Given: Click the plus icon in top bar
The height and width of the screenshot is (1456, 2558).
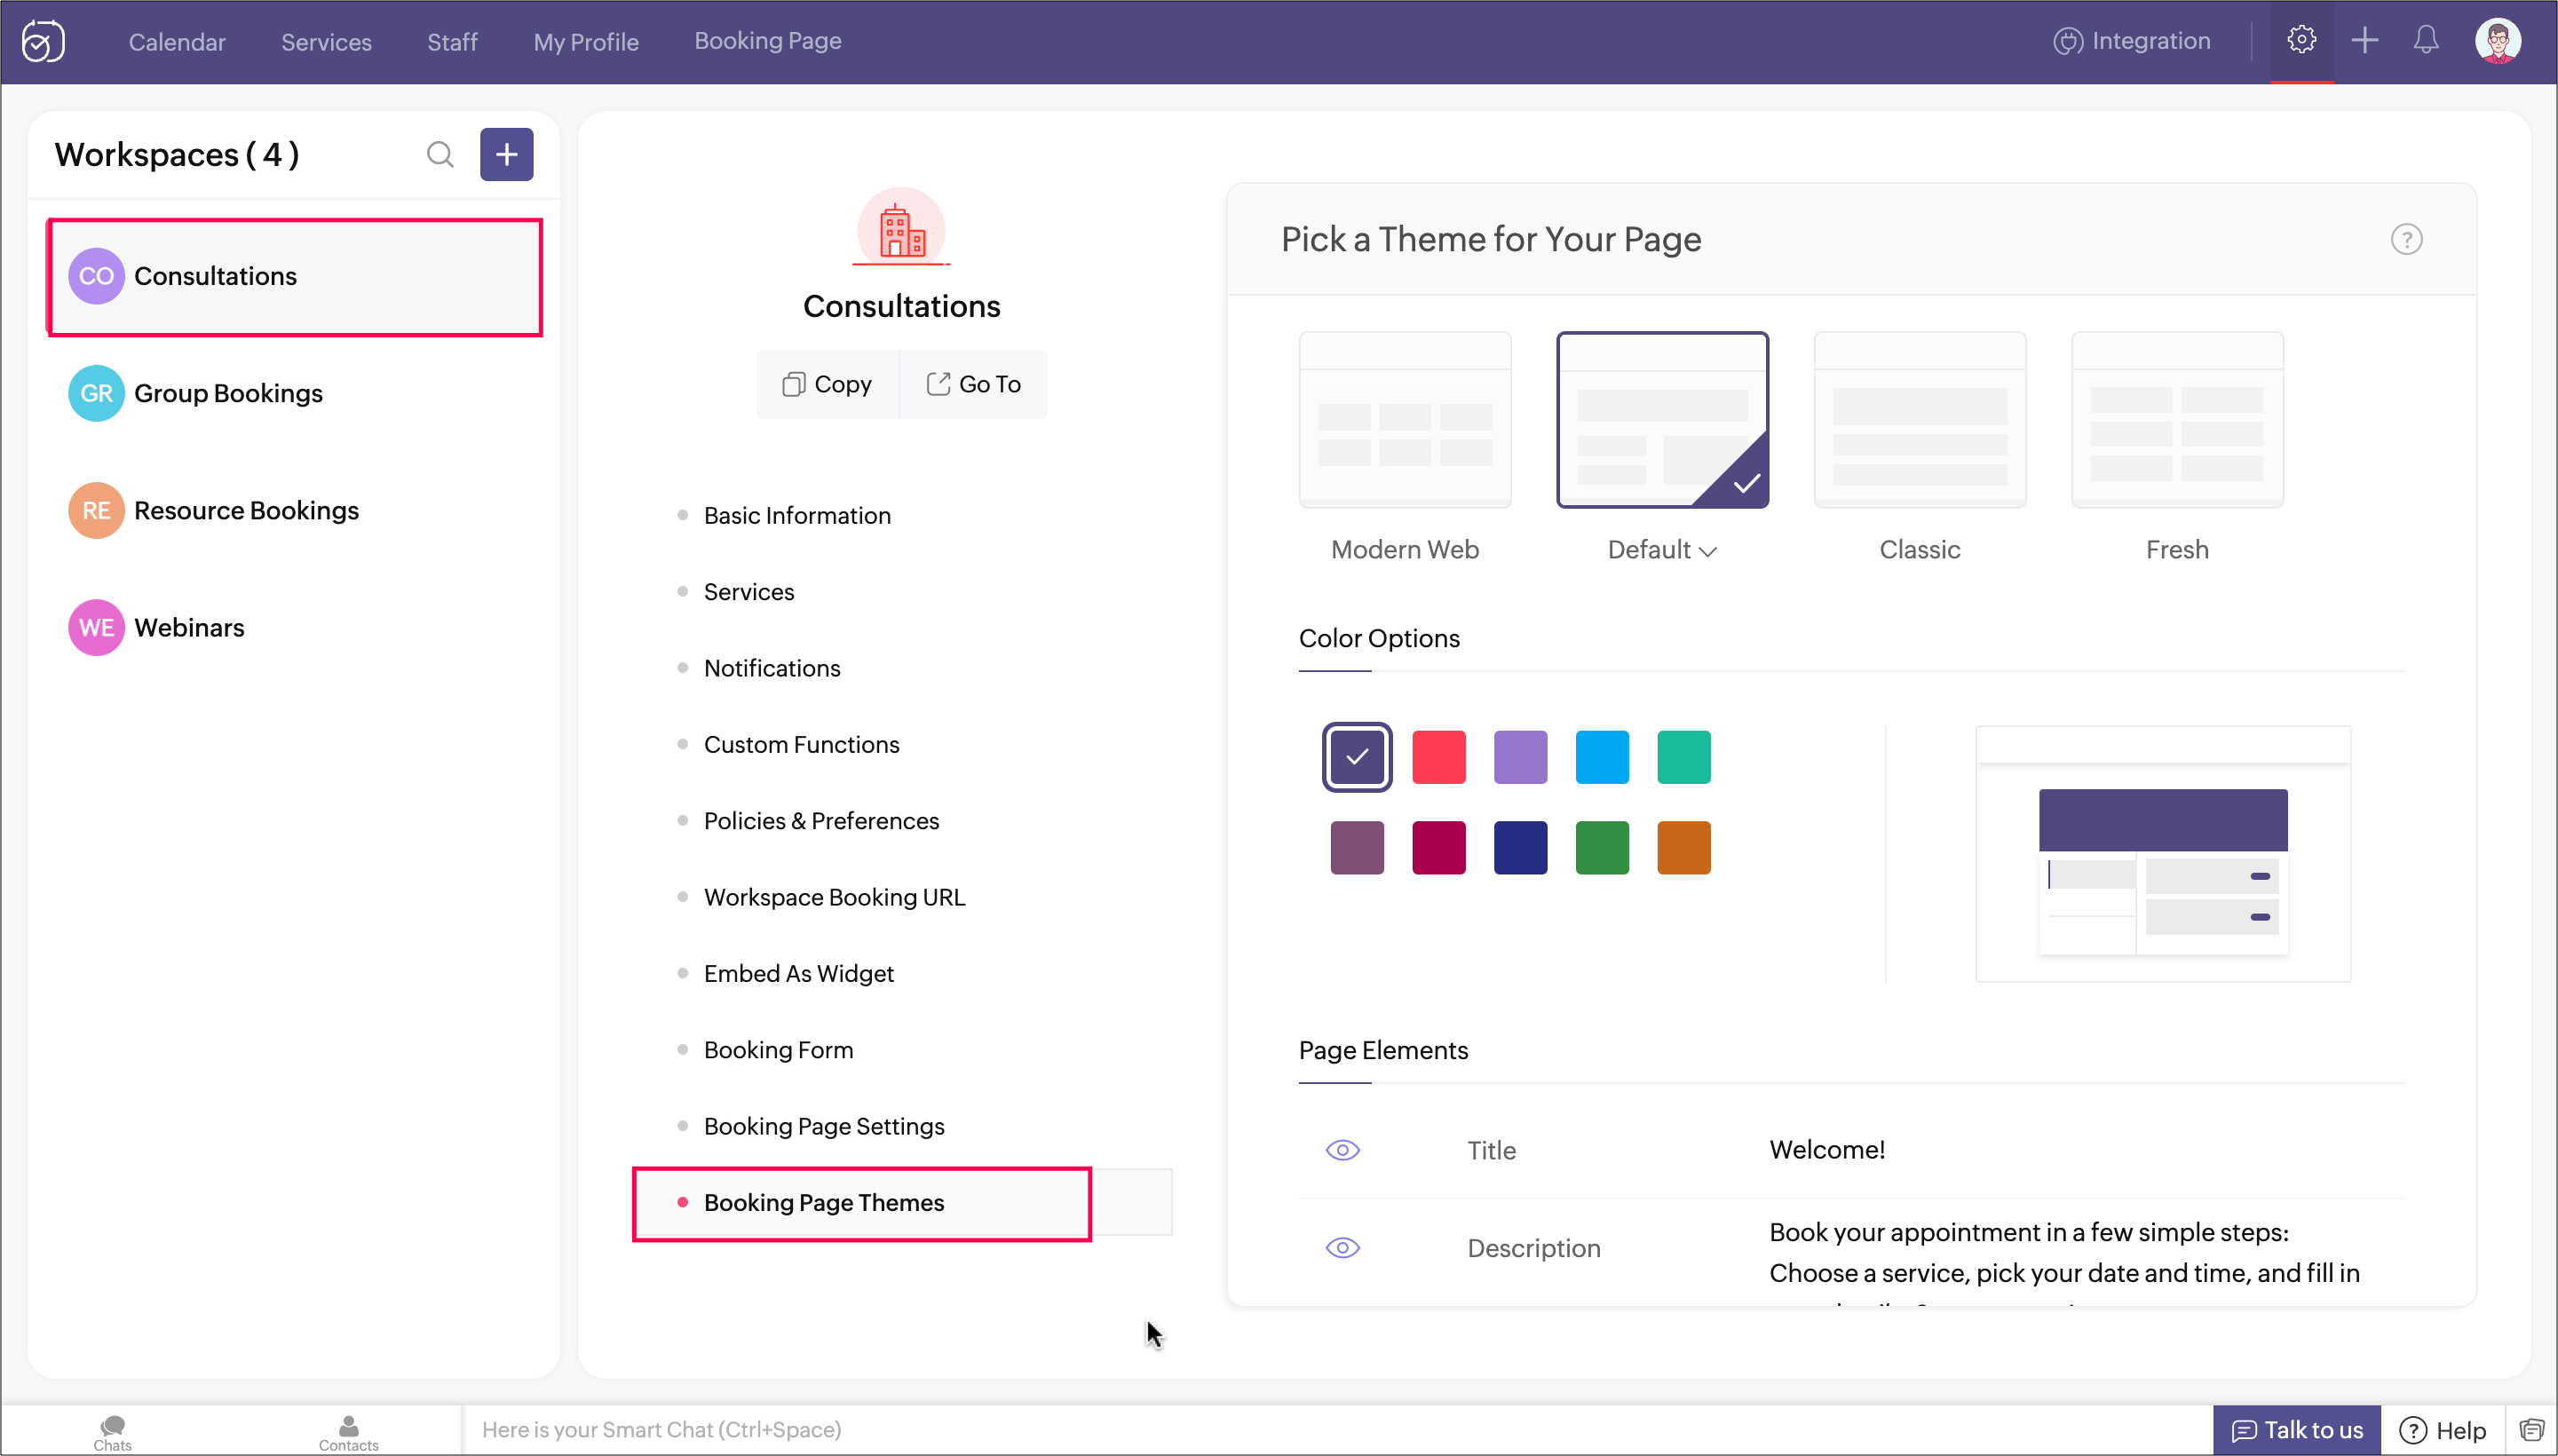Looking at the screenshot, I should point(2364,41).
